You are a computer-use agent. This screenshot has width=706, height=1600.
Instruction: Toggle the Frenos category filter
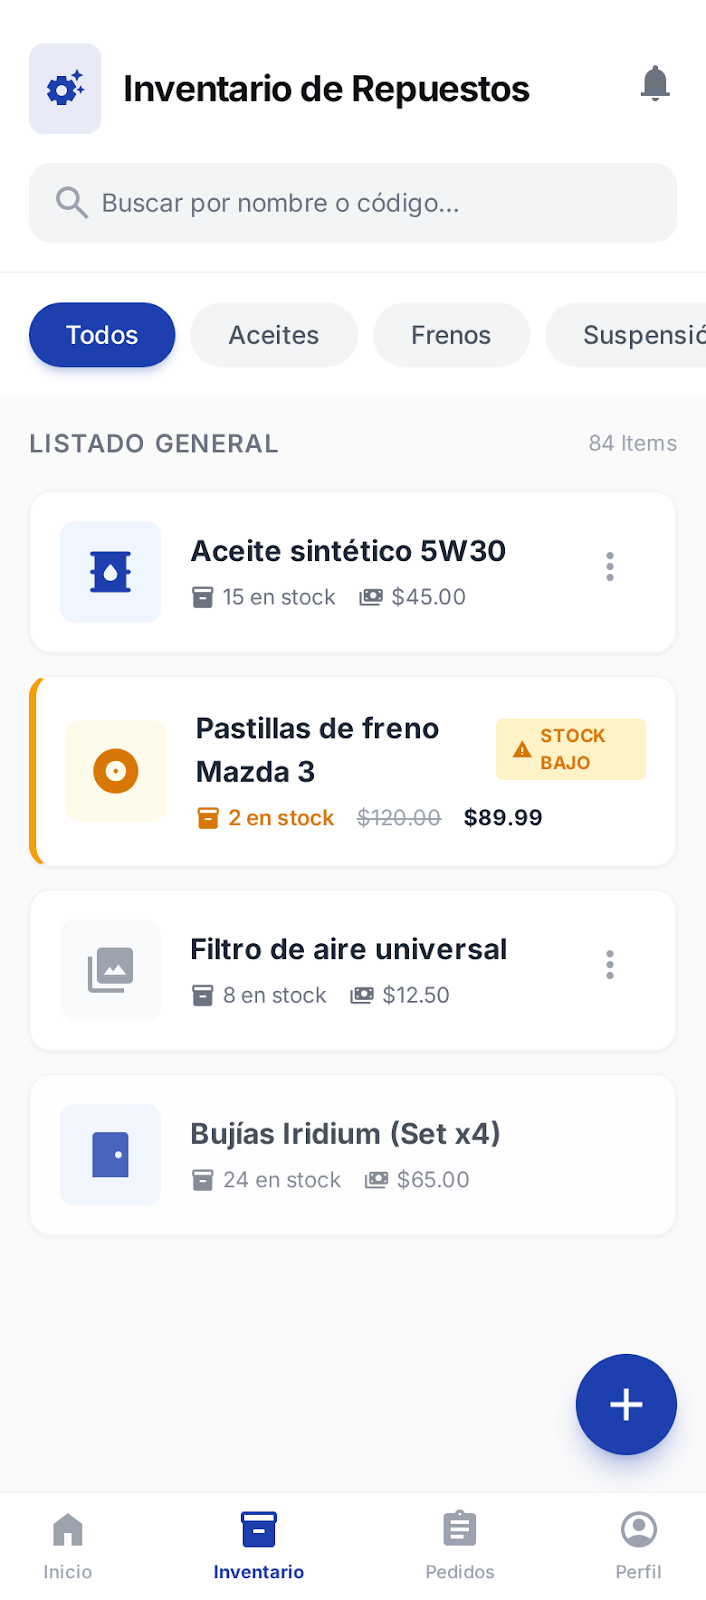pos(451,335)
